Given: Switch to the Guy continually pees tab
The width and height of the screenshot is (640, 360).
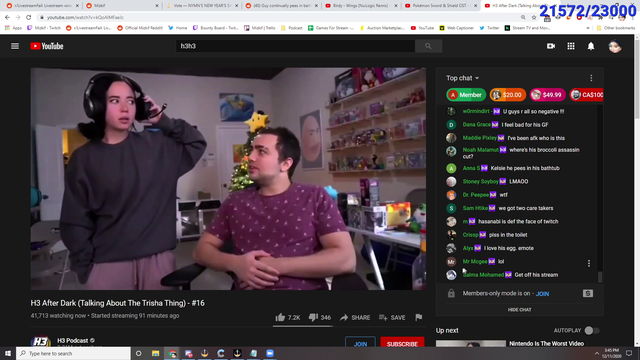Looking at the screenshot, I should (x=282, y=6).
